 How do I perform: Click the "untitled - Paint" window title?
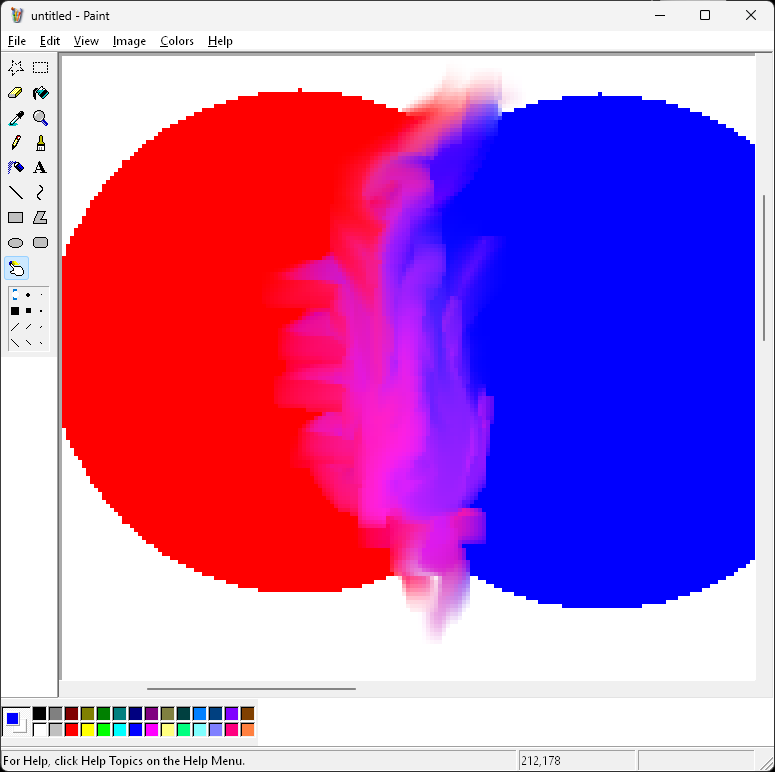tap(70, 16)
